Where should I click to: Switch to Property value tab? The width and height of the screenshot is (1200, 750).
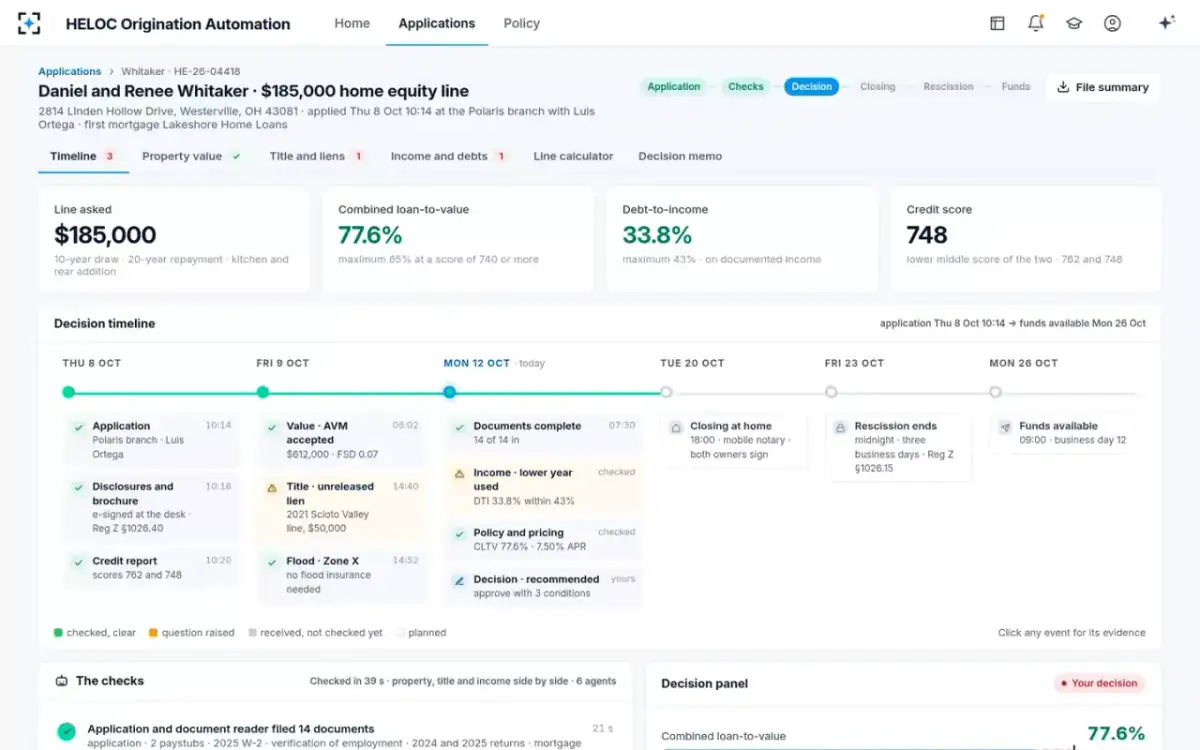click(192, 156)
